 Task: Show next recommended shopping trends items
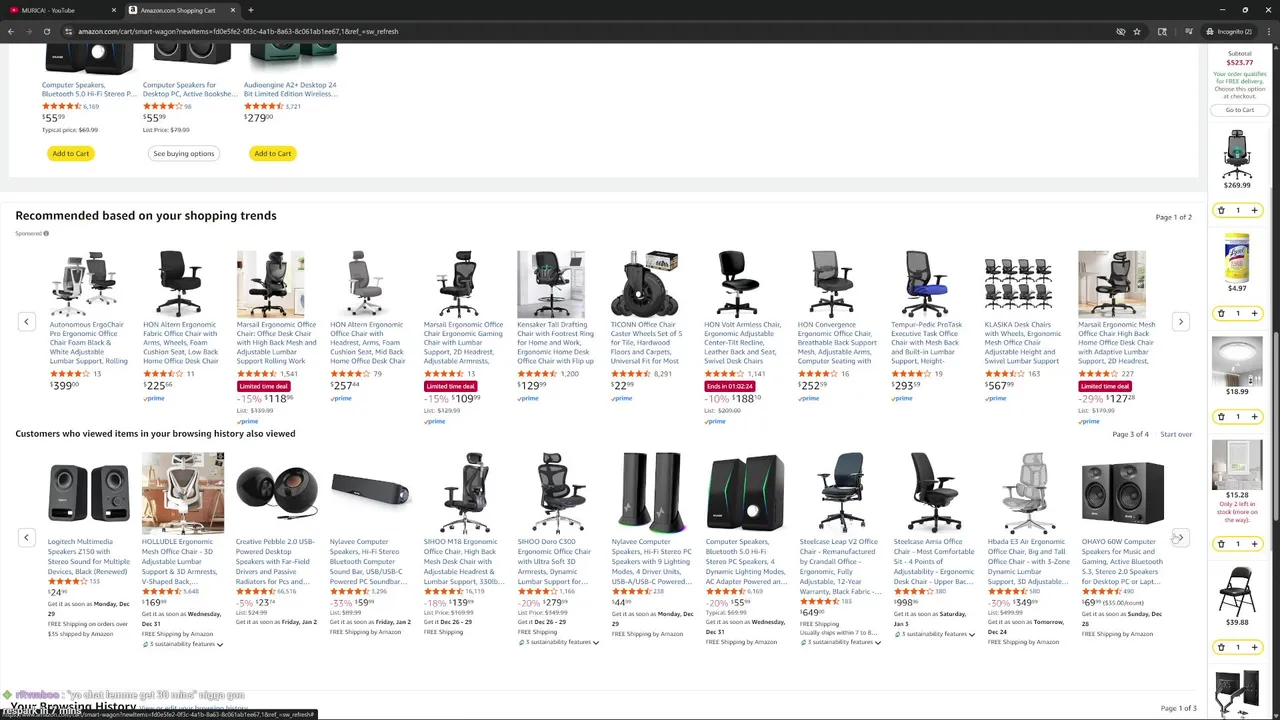(1181, 321)
